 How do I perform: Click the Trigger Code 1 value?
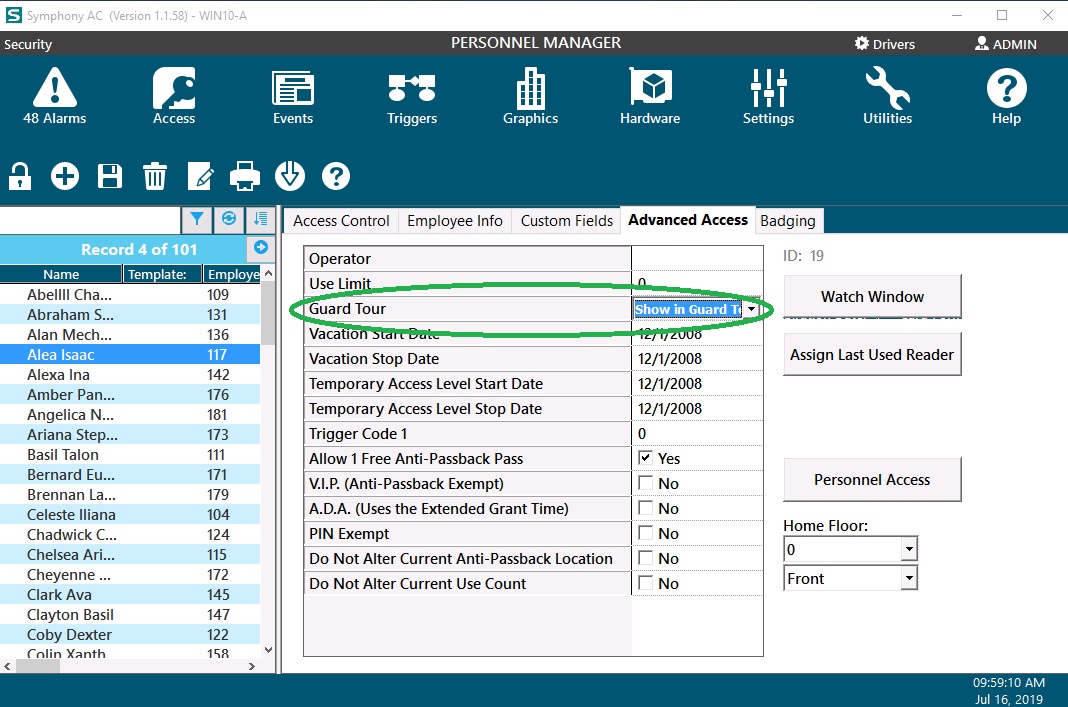tap(697, 434)
